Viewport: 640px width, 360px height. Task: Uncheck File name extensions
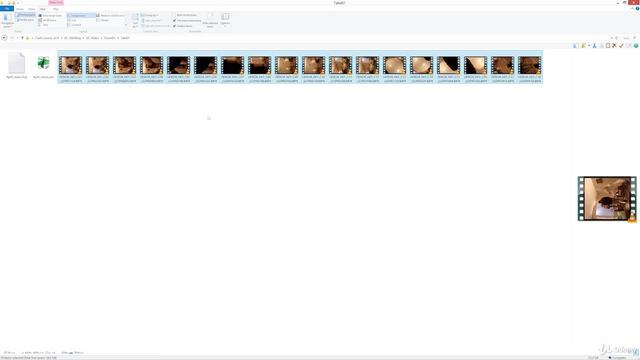[187, 20]
